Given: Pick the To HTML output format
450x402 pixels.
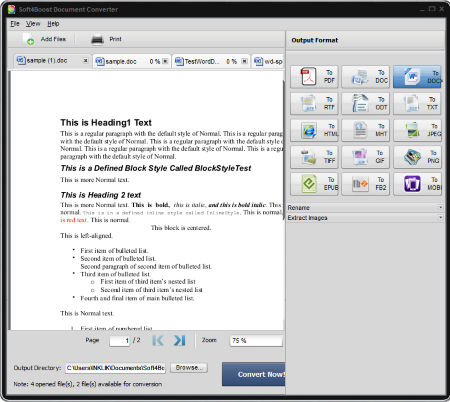Looking at the screenshot, I should pyautogui.click(x=314, y=130).
